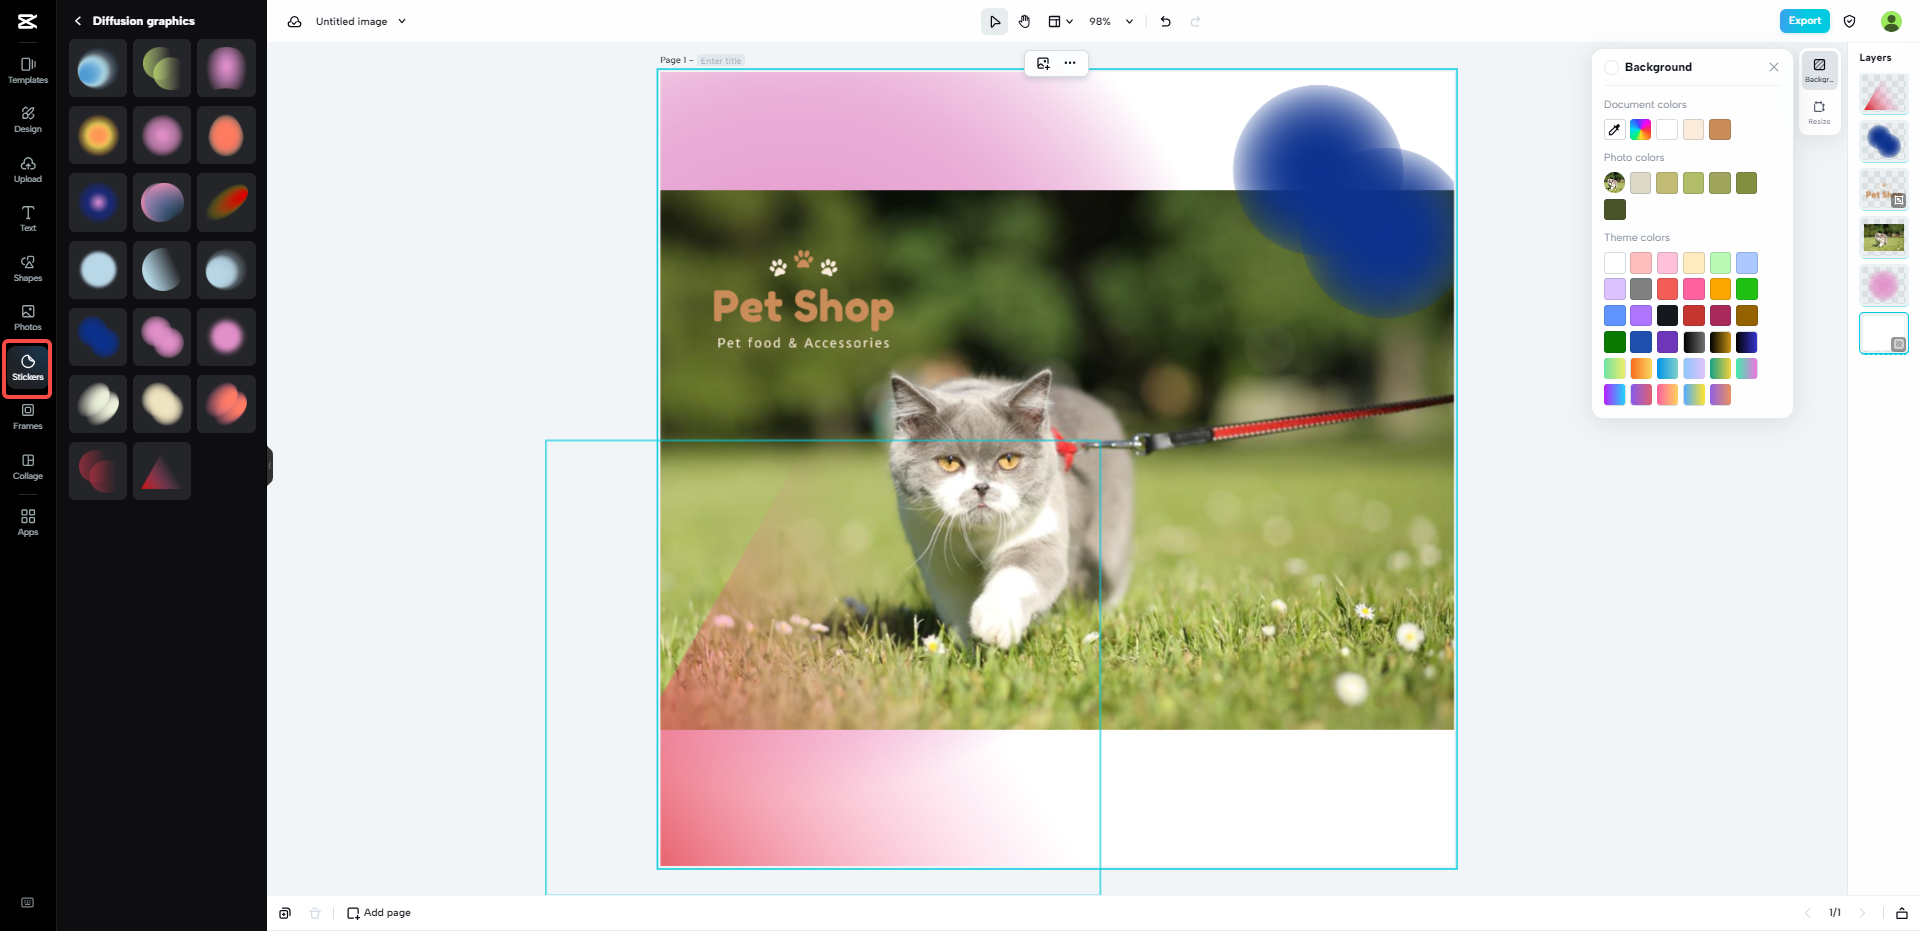Close the Background panel
The height and width of the screenshot is (931, 1920).
coord(1774,67)
